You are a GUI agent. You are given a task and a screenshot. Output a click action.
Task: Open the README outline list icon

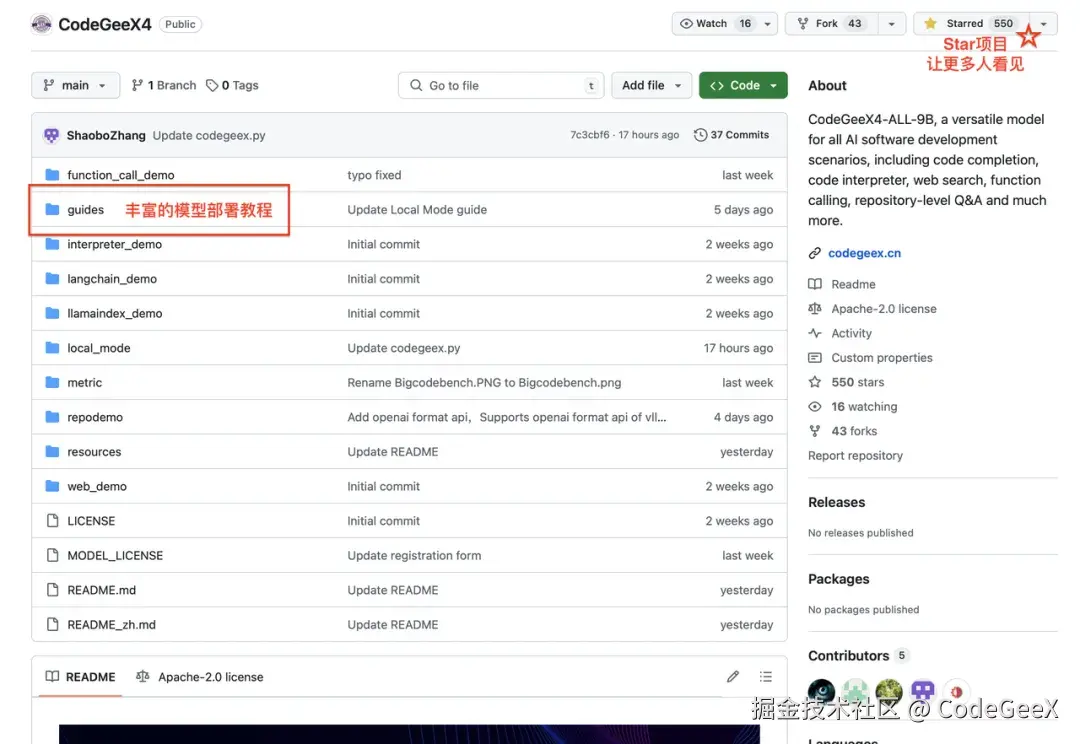point(766,676)
